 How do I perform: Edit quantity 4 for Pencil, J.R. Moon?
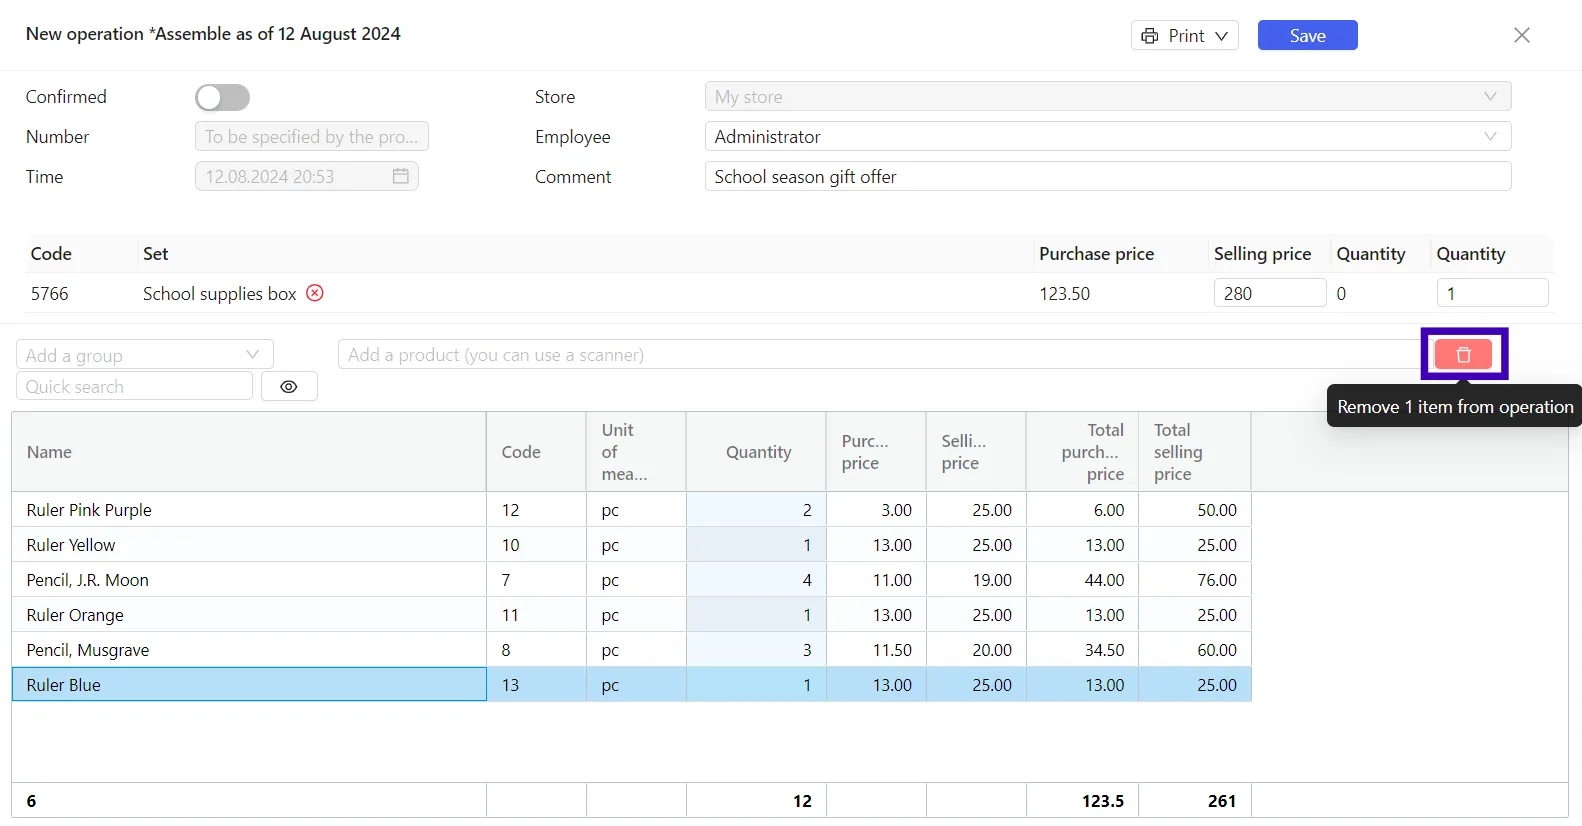coord(756,580)
